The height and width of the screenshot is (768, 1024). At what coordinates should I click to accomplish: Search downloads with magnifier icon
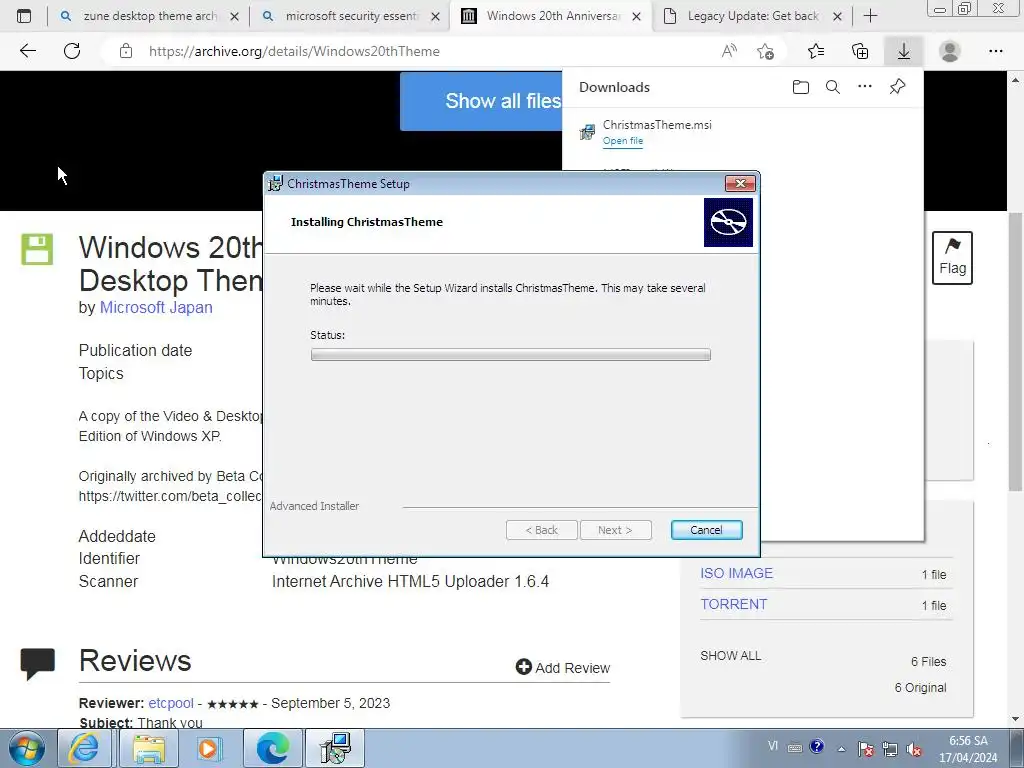point(833,87)
